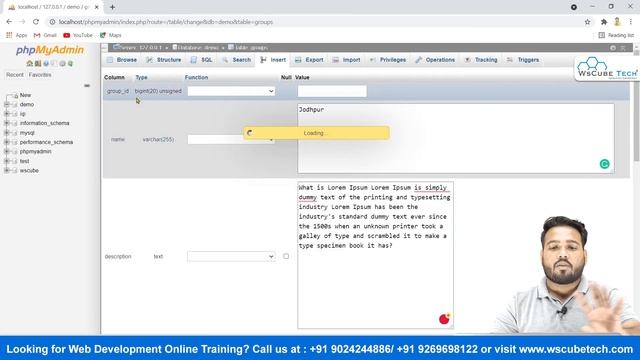640x360 pixels.
Task: Toggle the Null checkbox for description
Action: coord(286,256)
